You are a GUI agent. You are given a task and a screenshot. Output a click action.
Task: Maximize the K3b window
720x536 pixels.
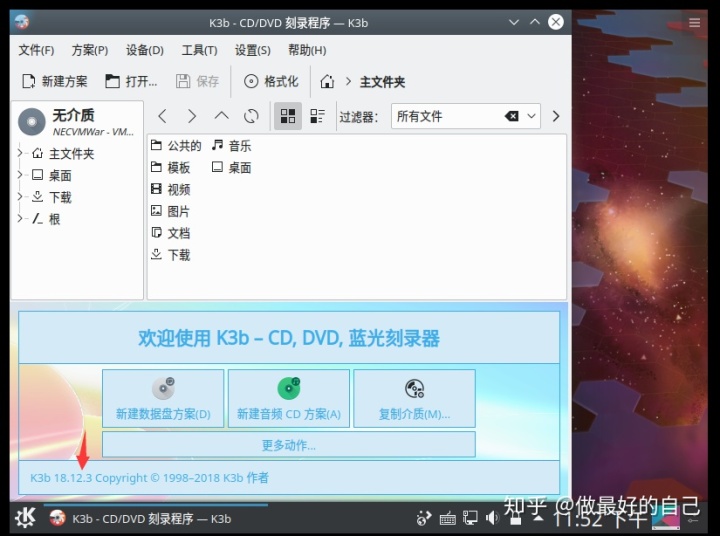(x=535, y=22)
